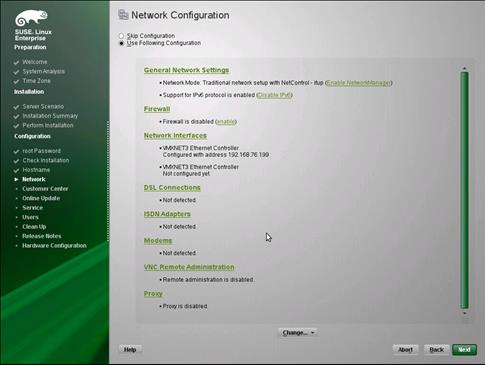
Task: Click the SUSE chameleon logo
Action: click(31, 18)
